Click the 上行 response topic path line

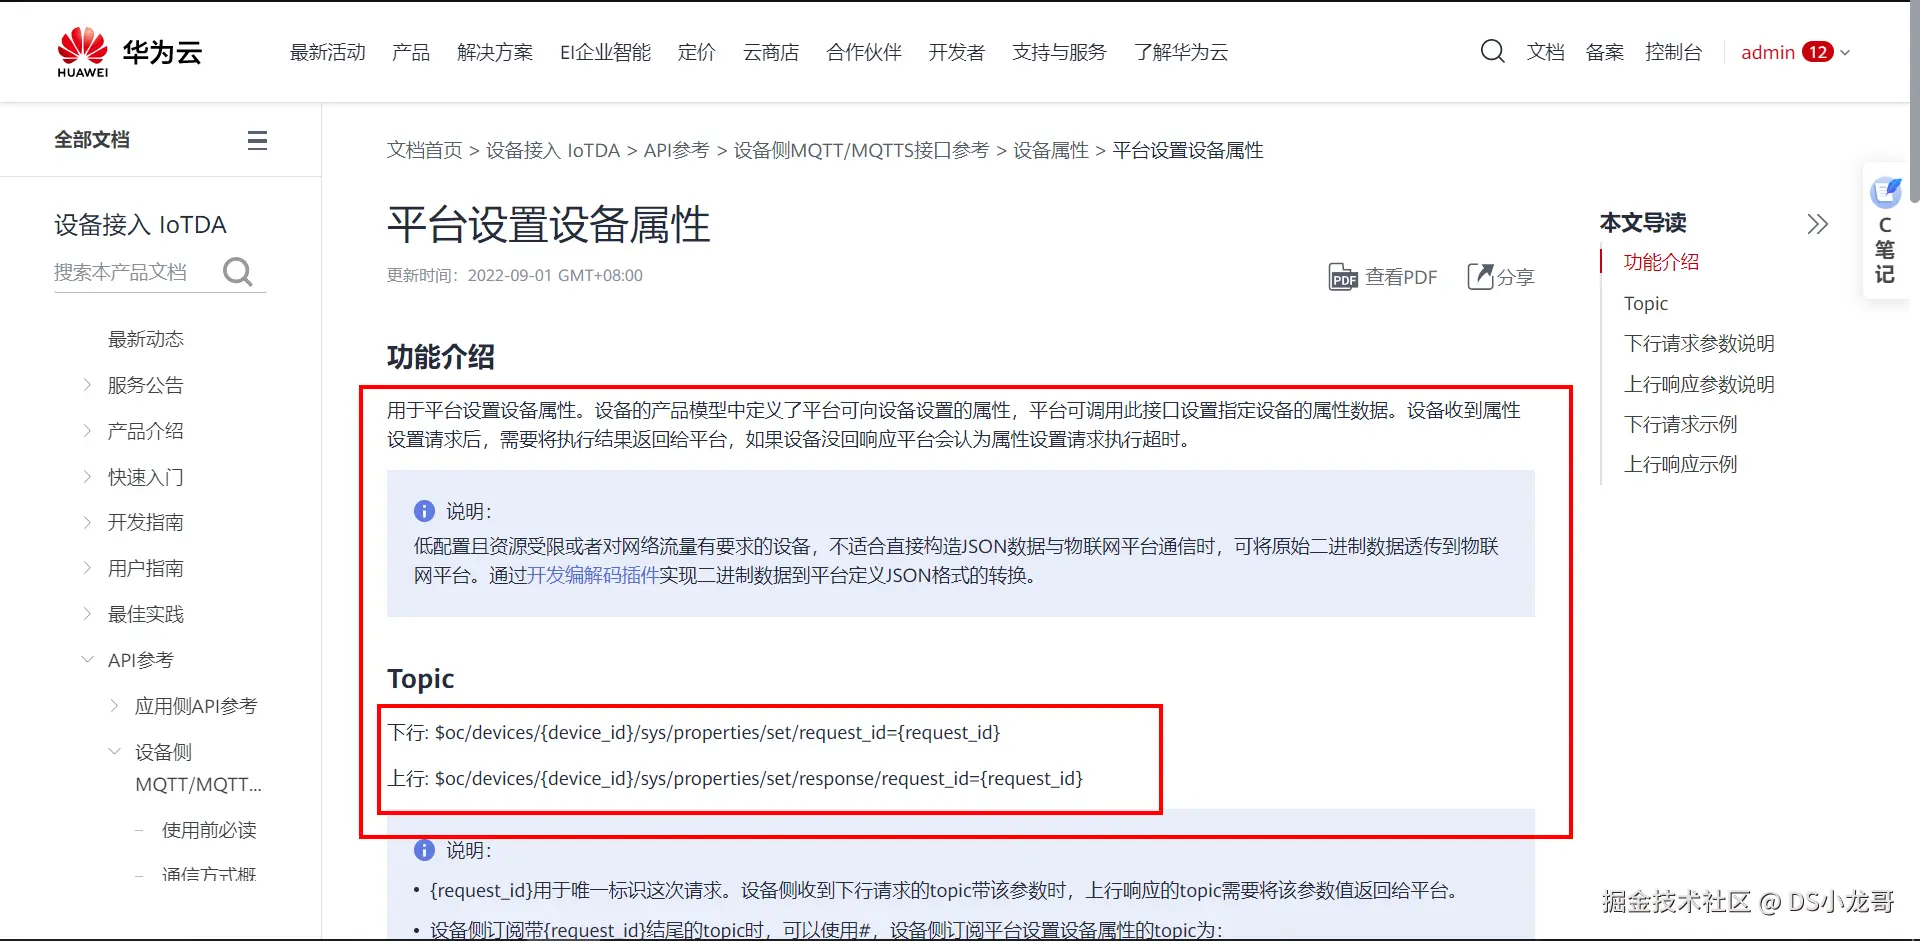(735, 778)
